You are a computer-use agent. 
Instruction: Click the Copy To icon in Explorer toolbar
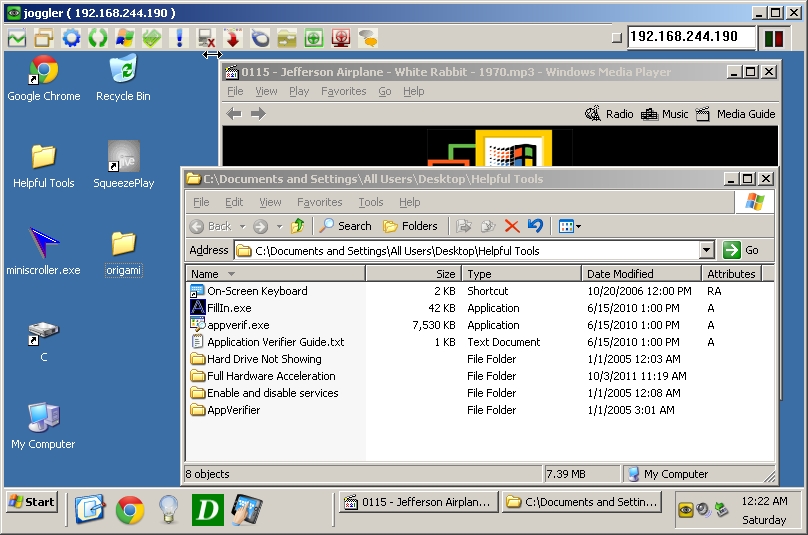(487, 226)
